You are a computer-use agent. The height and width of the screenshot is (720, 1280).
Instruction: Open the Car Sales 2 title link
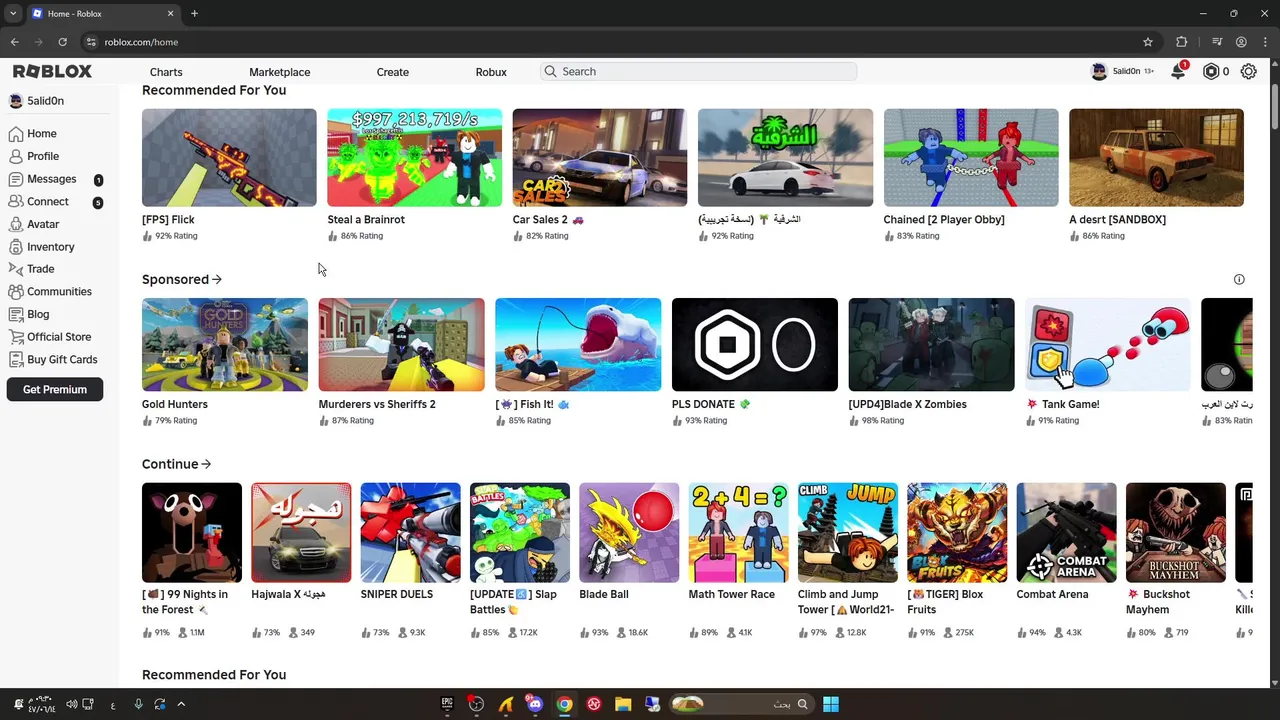click(x=548, y=219)
